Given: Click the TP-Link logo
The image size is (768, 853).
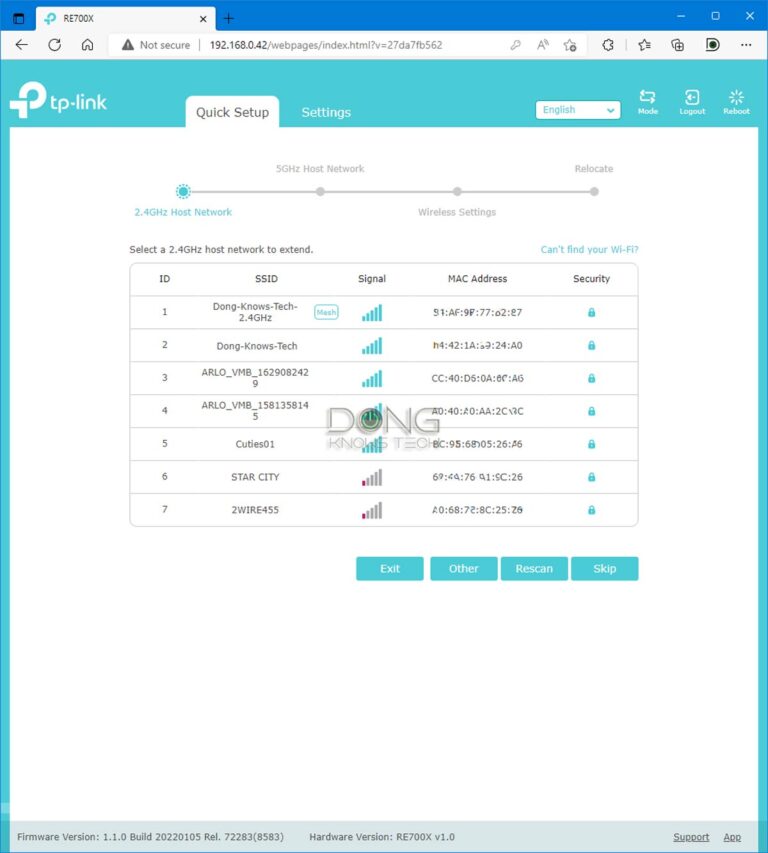Looking at the screenshot, I should (x=58, y=101).
